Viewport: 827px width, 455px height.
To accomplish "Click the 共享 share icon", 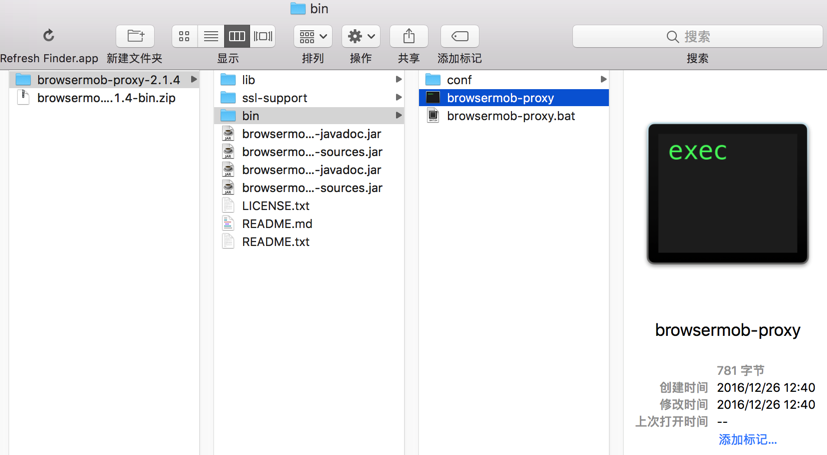I will point(409,36).
